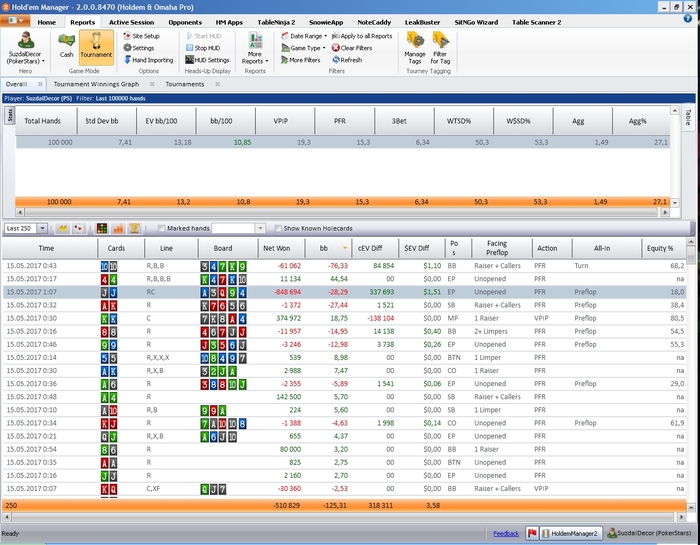
Task: Click Apply to all Reports
Action: pos(362,36)
